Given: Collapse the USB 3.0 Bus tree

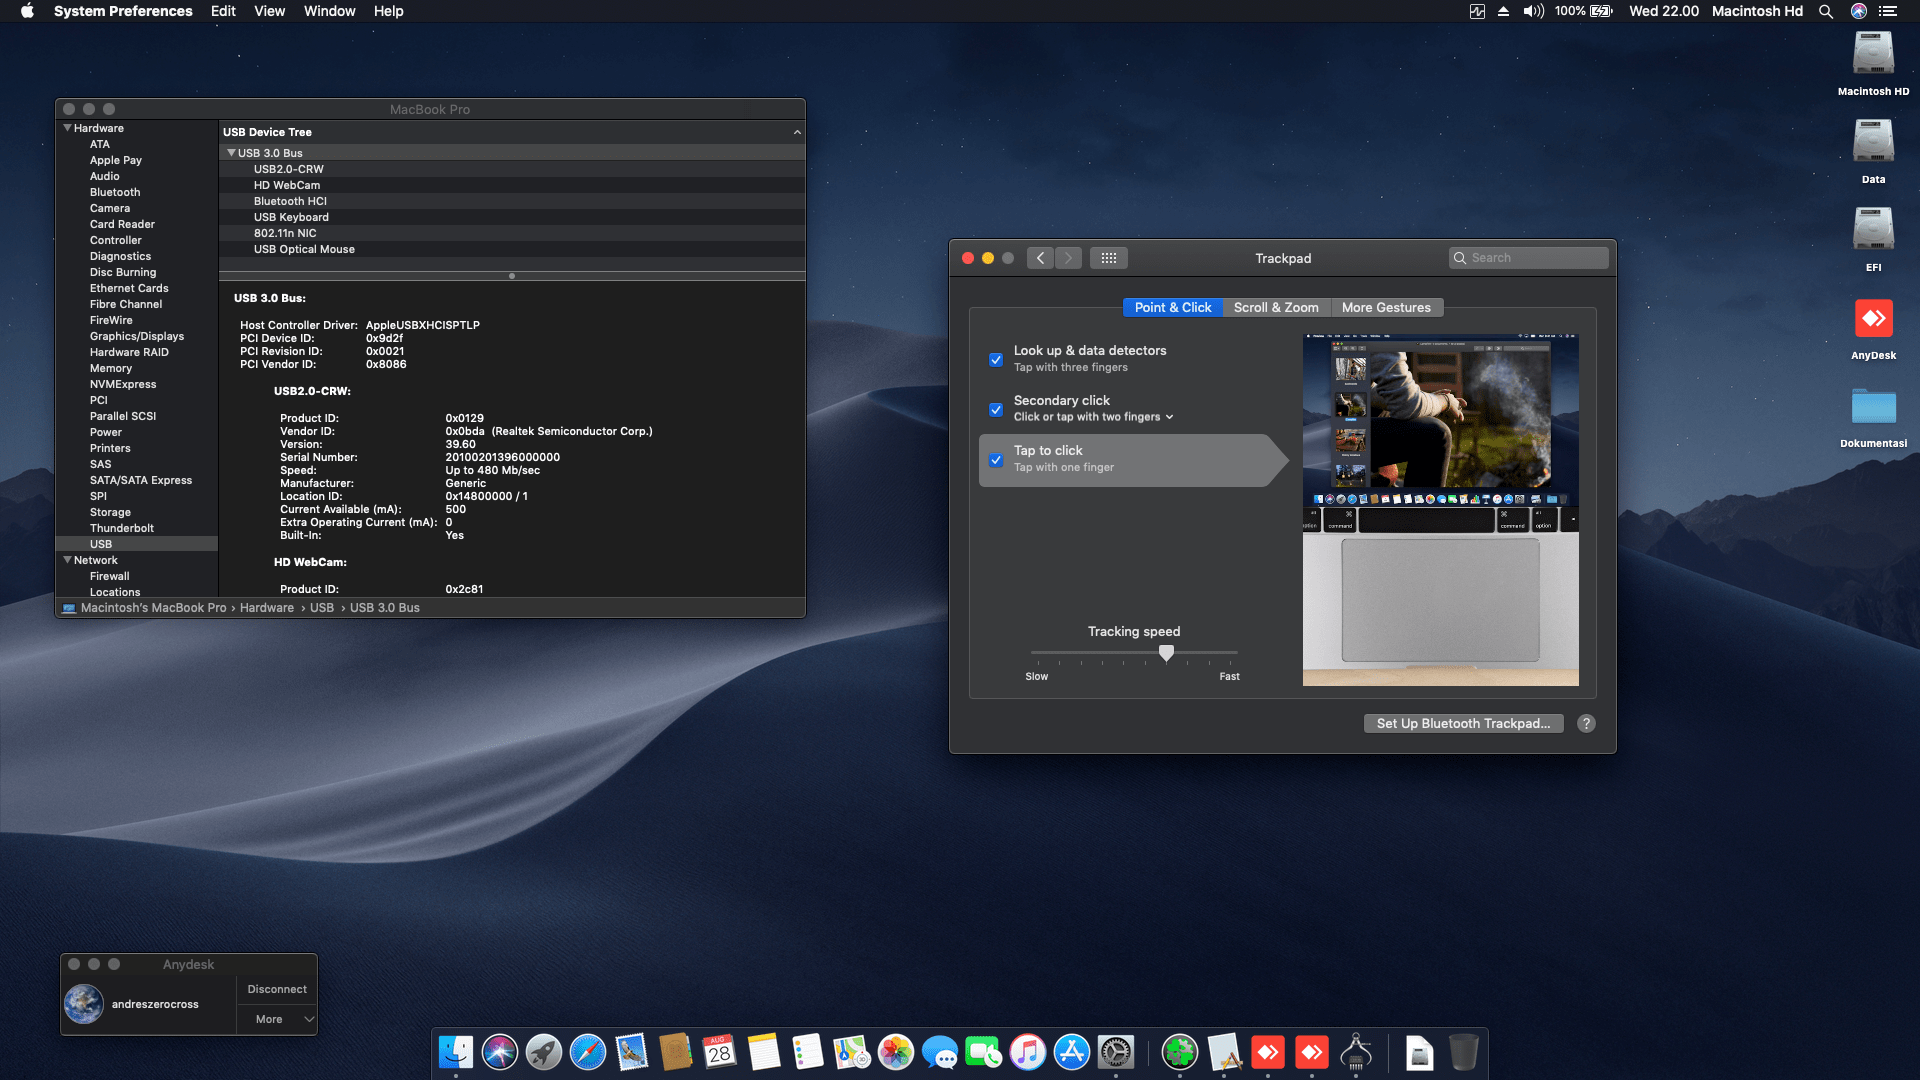Looking at the screenshot, I should tap(232, 153).
